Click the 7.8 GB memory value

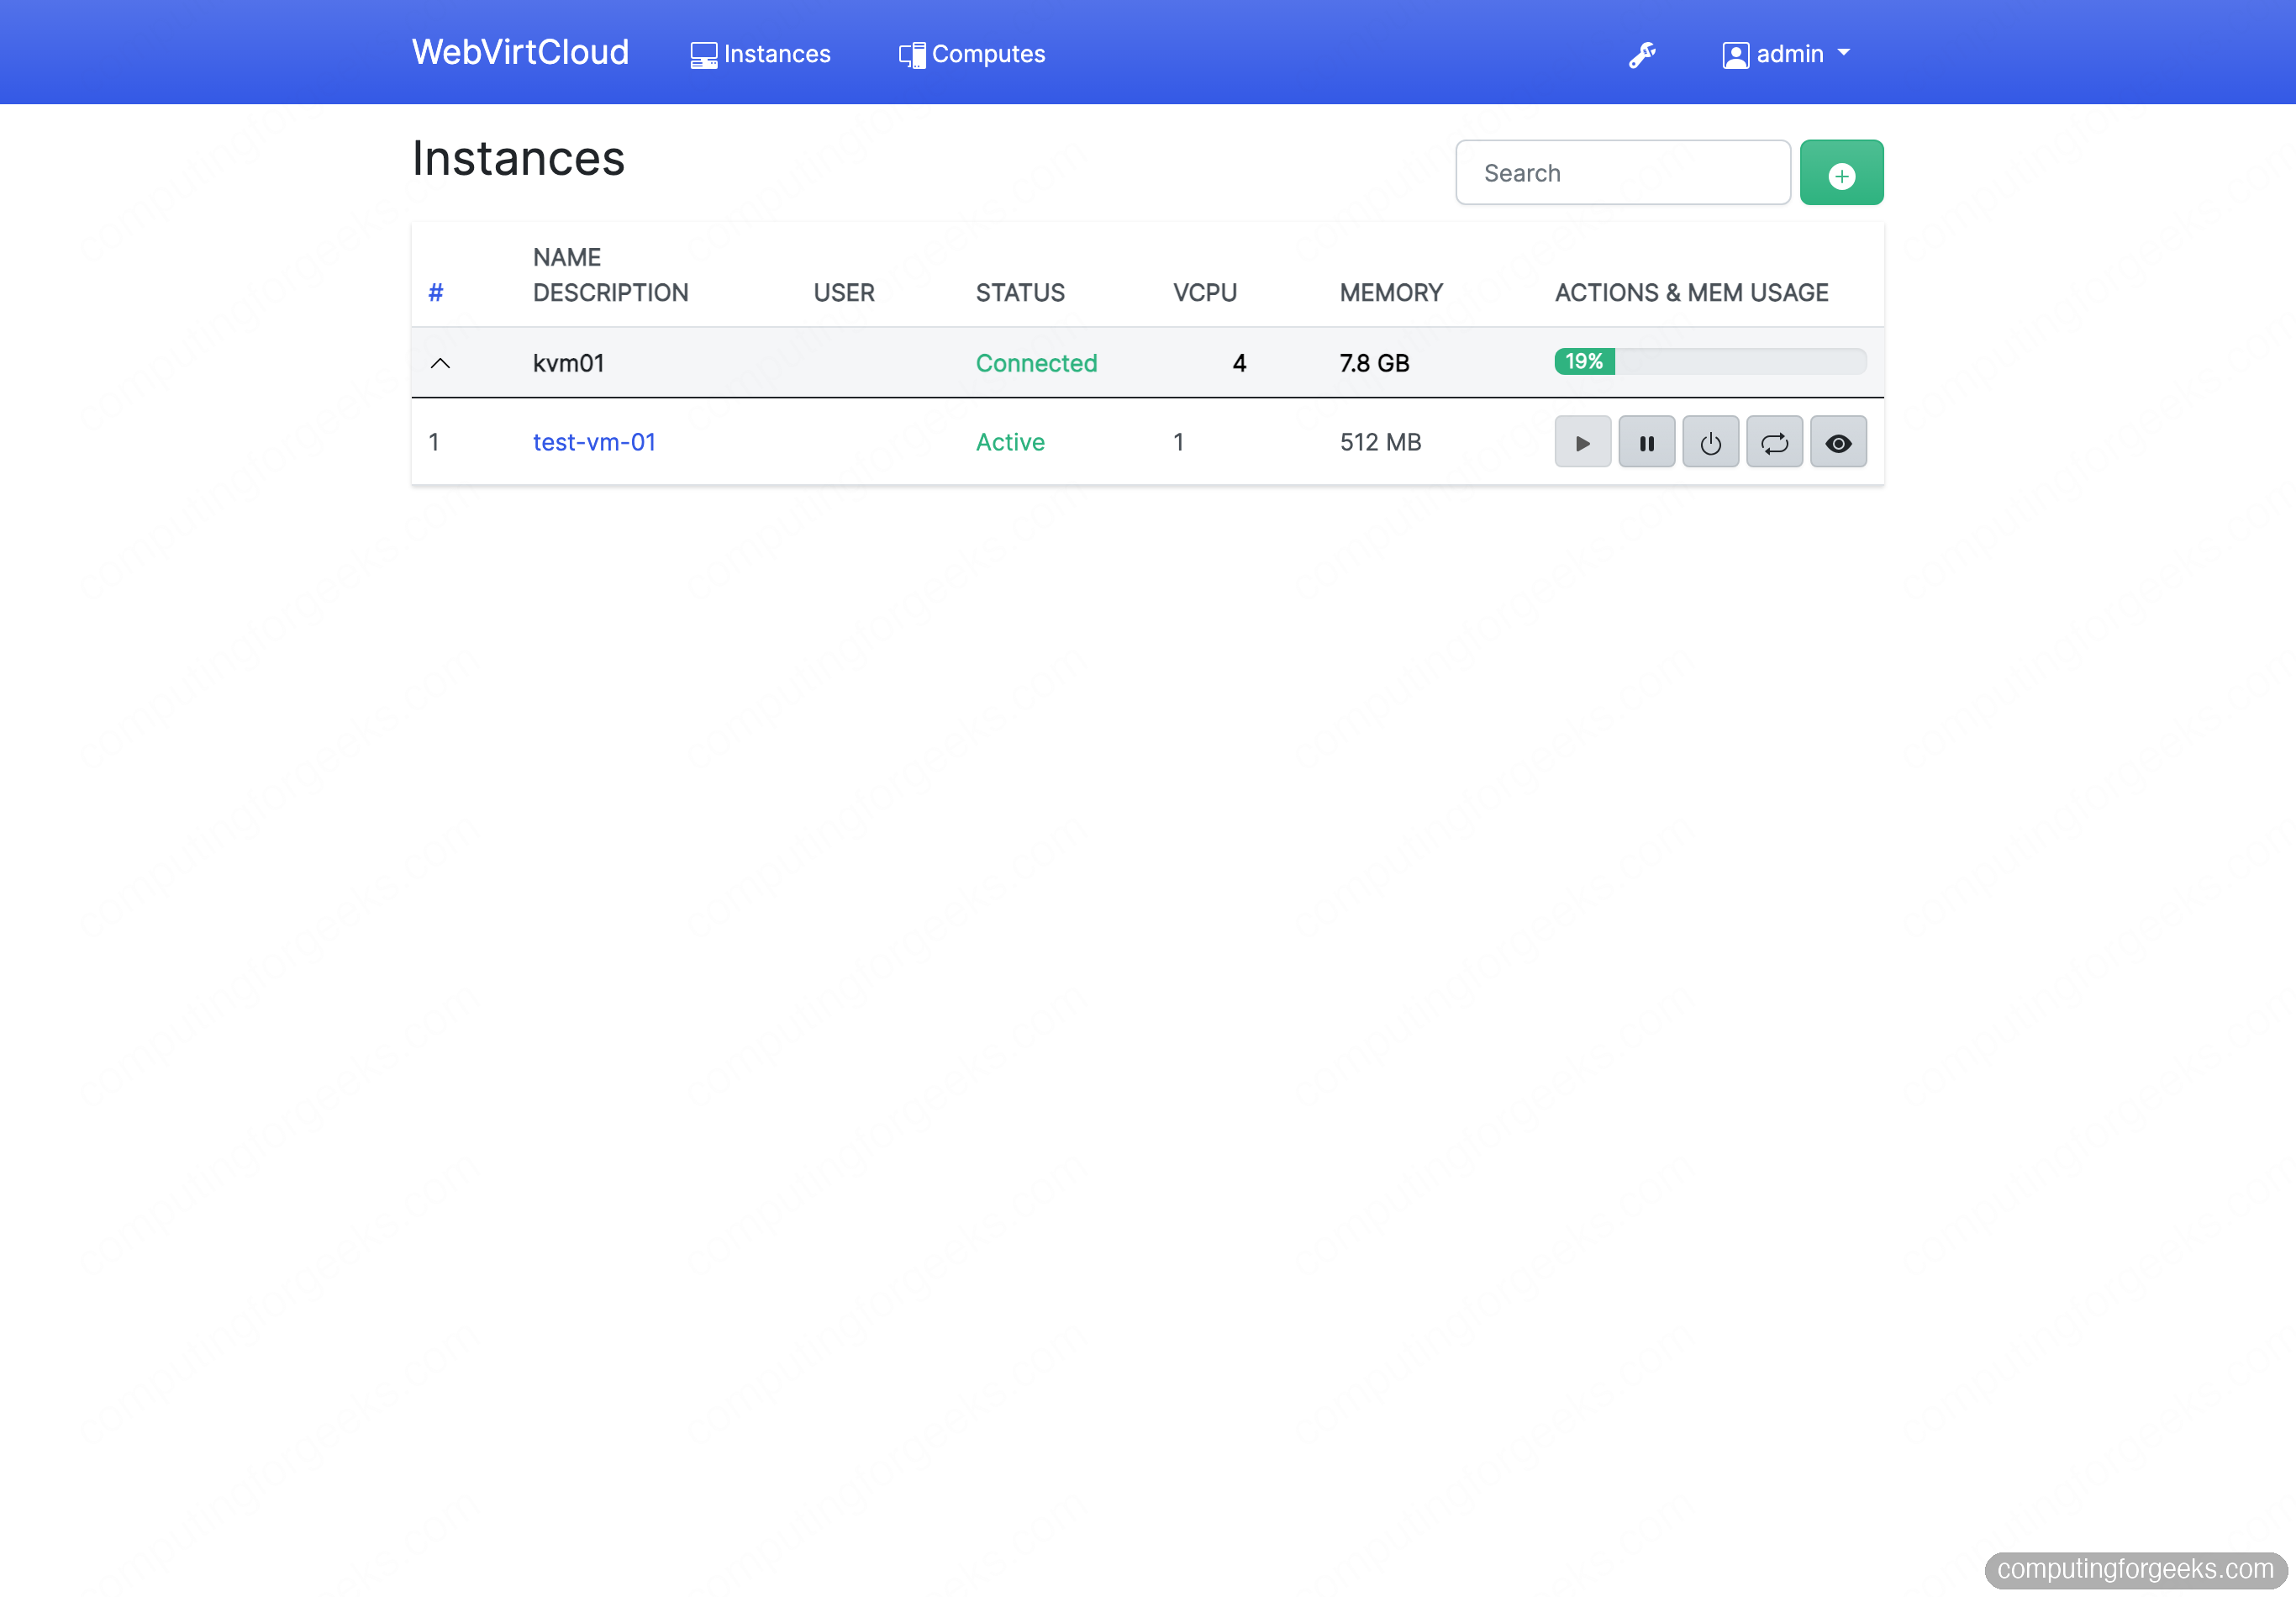click(x=1374, y=363)
